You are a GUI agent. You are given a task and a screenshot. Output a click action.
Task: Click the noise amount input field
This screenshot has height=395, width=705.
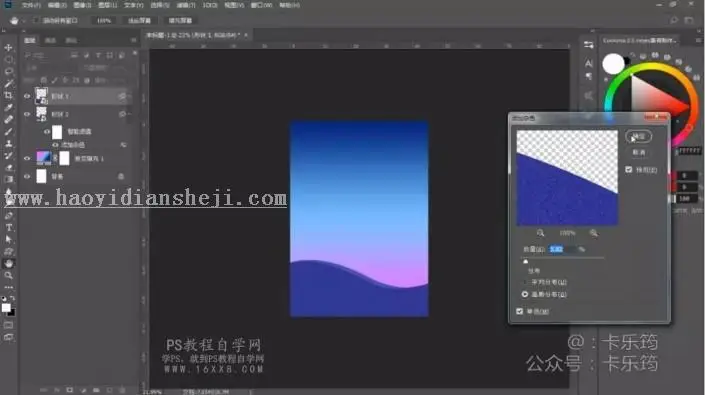(563, 249)
